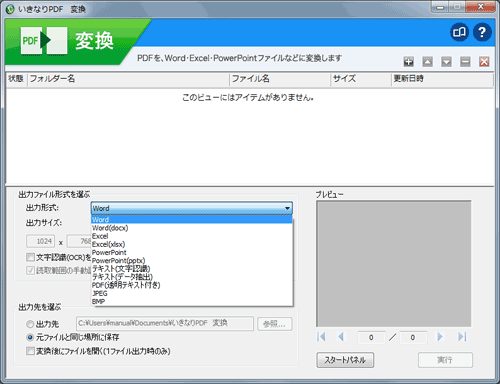Image resolution: width=500 pixels, height=384 pixels.
Task: Collapse the 出力形式 dropdown arrow
Action: click(287, 208)
